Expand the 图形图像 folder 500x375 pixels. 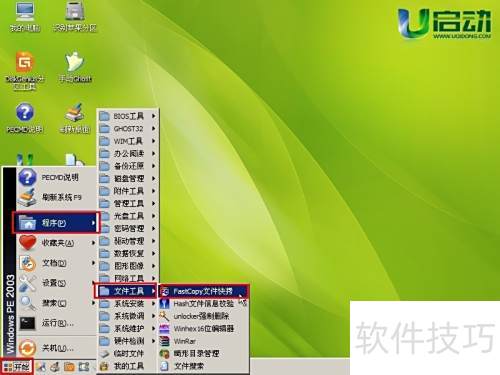pyautogui.click(x=127, y=266)
